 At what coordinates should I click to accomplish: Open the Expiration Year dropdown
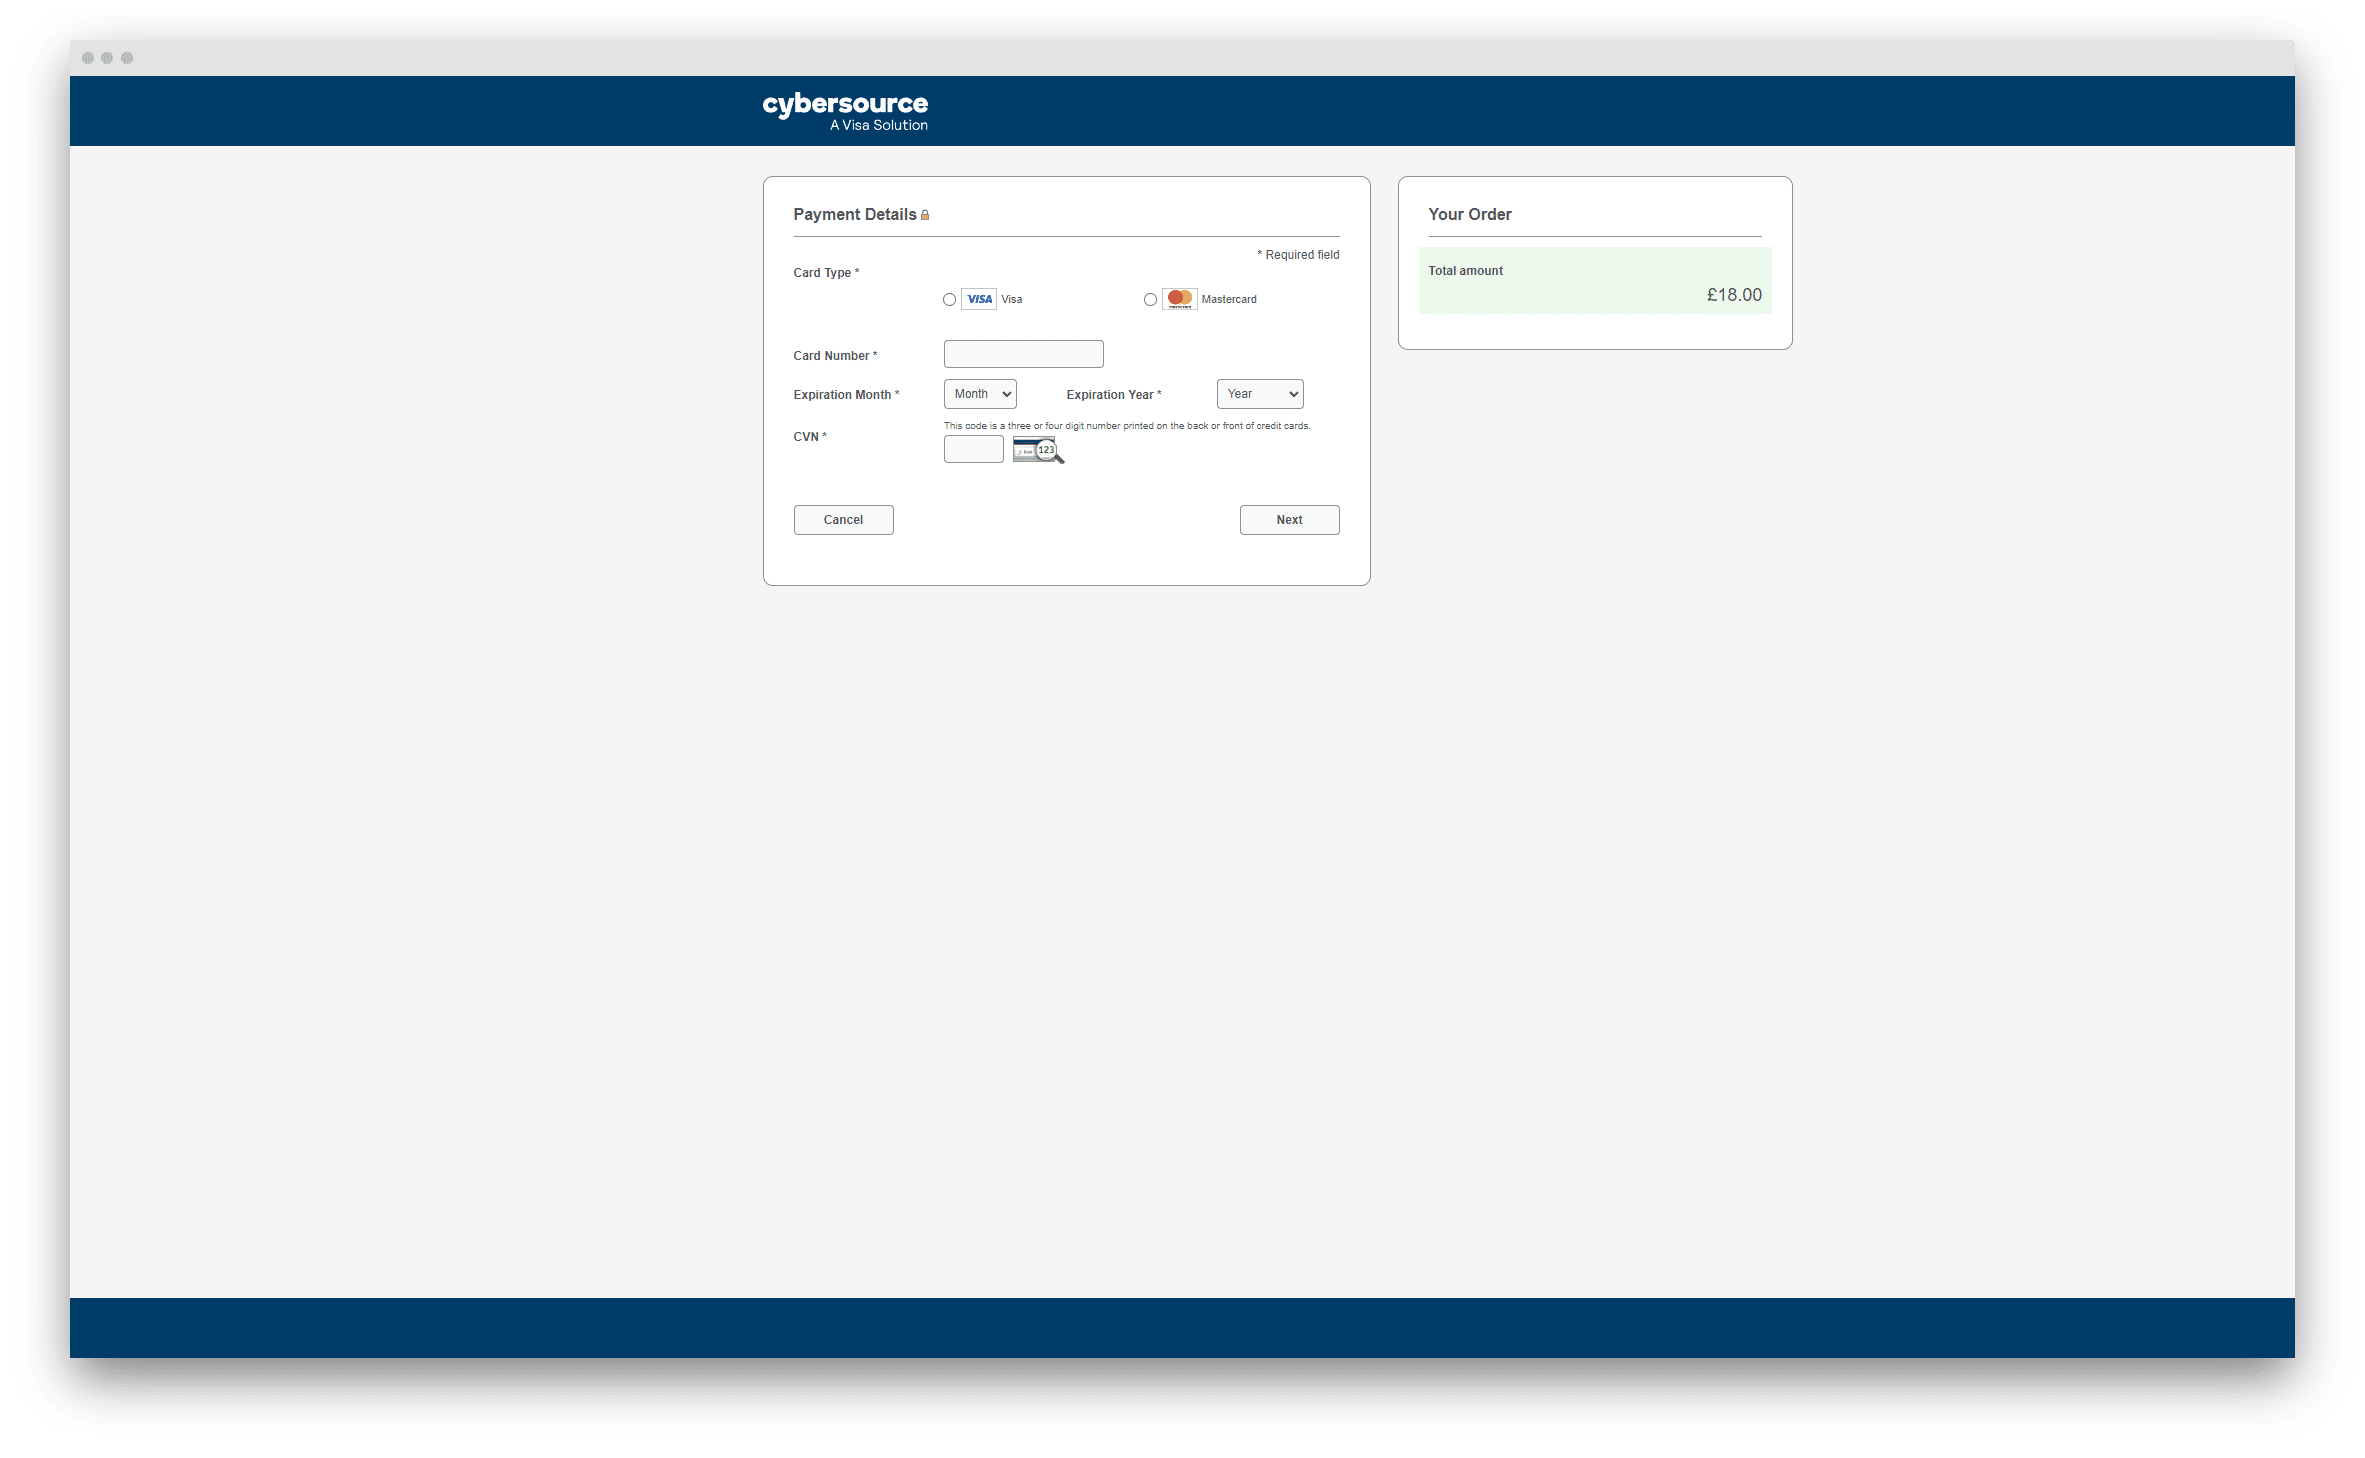pos(1260,394)
